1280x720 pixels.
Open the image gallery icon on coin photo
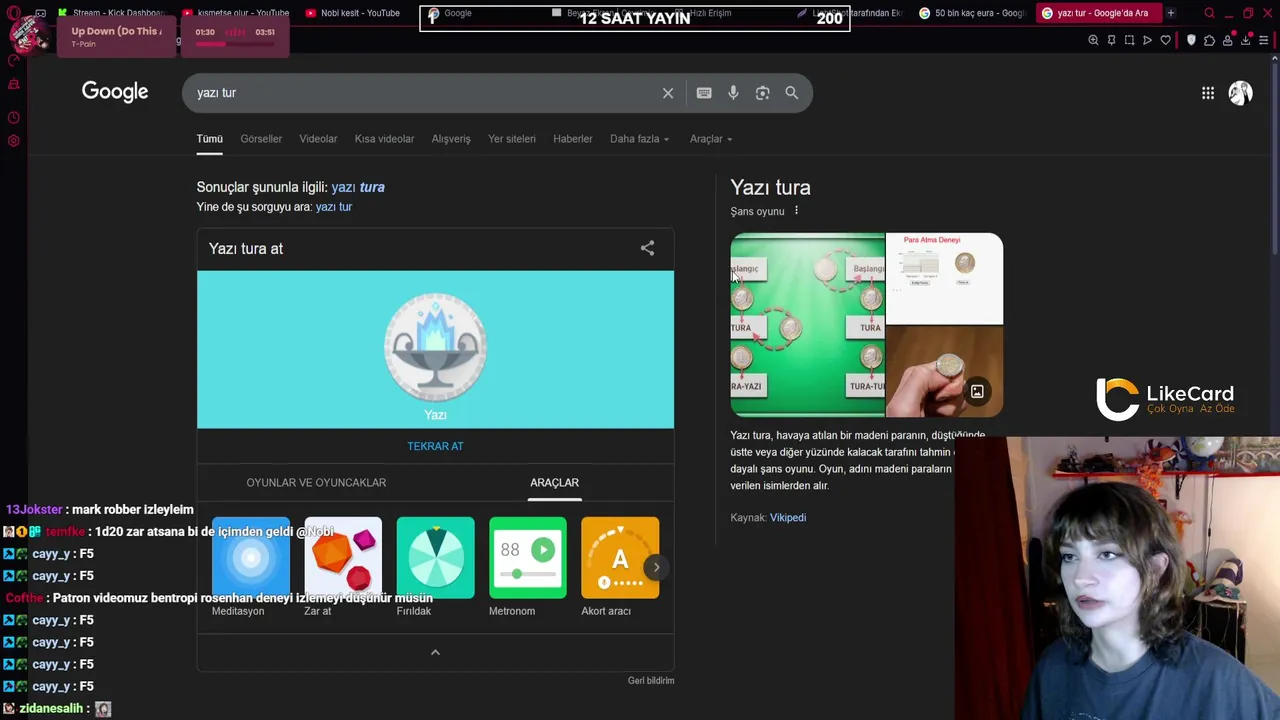point(977,392)
